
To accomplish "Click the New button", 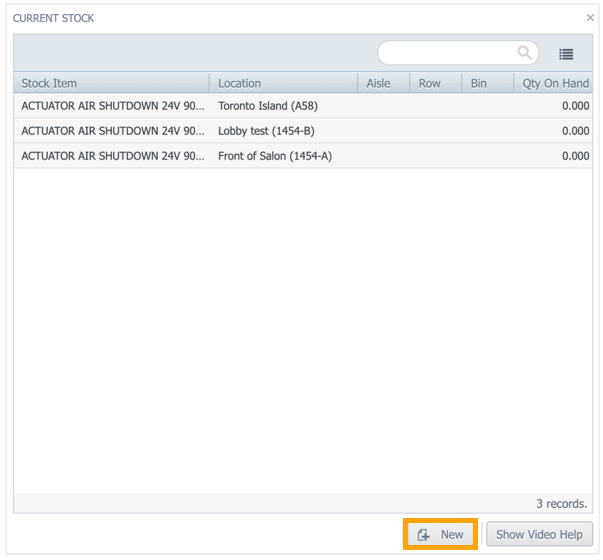I will 440,534.
